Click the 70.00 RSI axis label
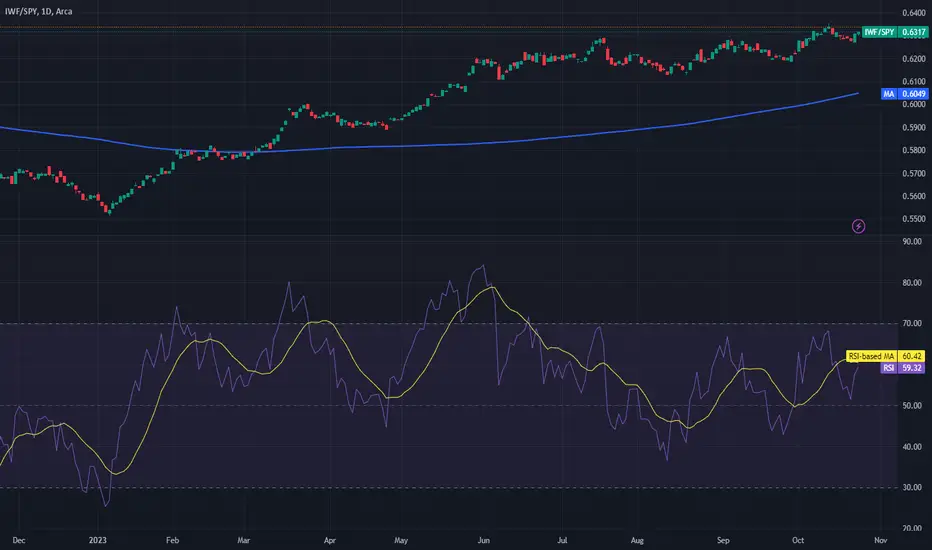The image size is (932, 550). pos(912,323)
